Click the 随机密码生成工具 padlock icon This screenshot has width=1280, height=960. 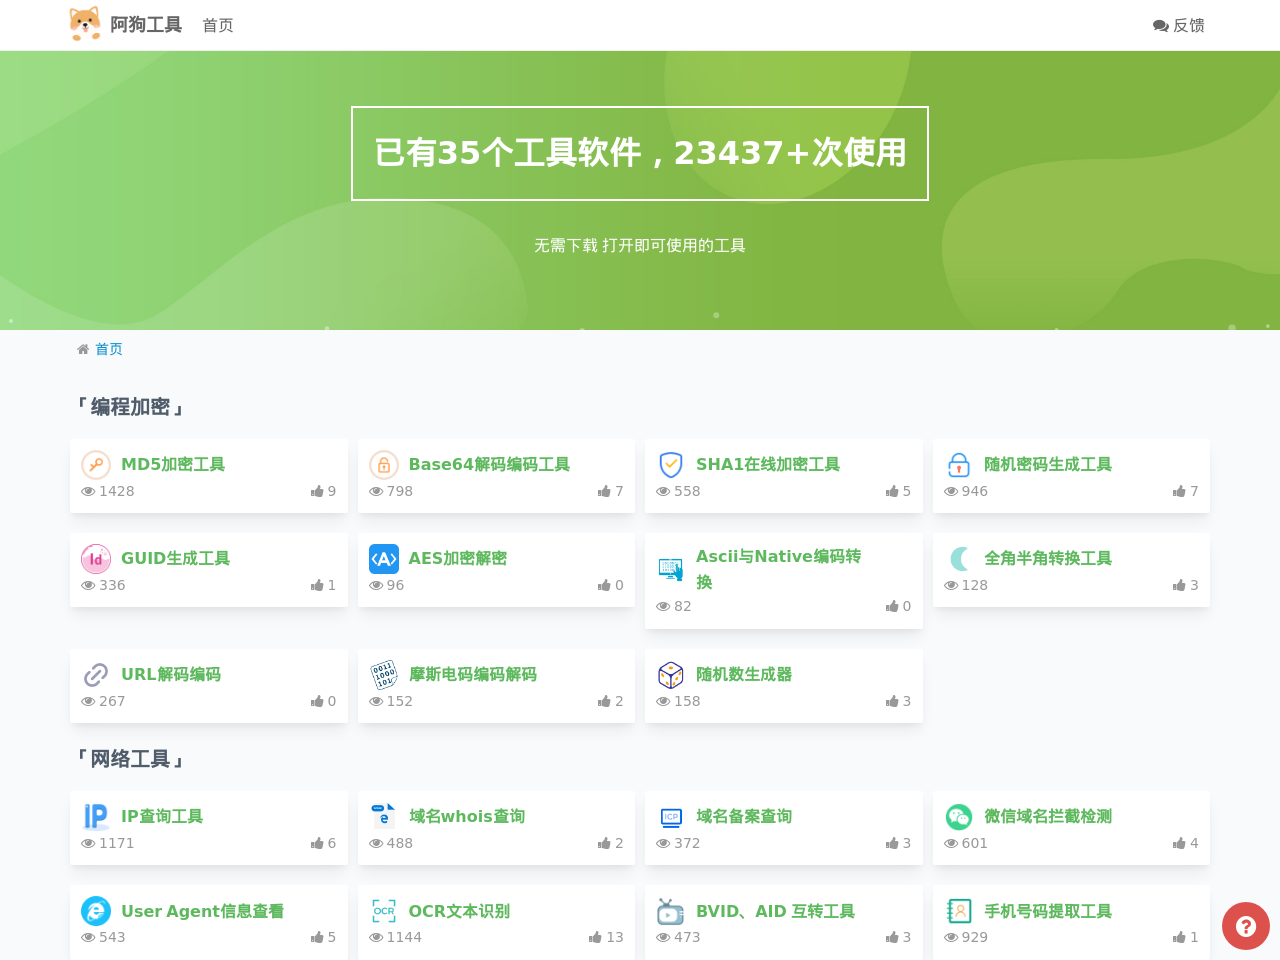pos(958,464)
